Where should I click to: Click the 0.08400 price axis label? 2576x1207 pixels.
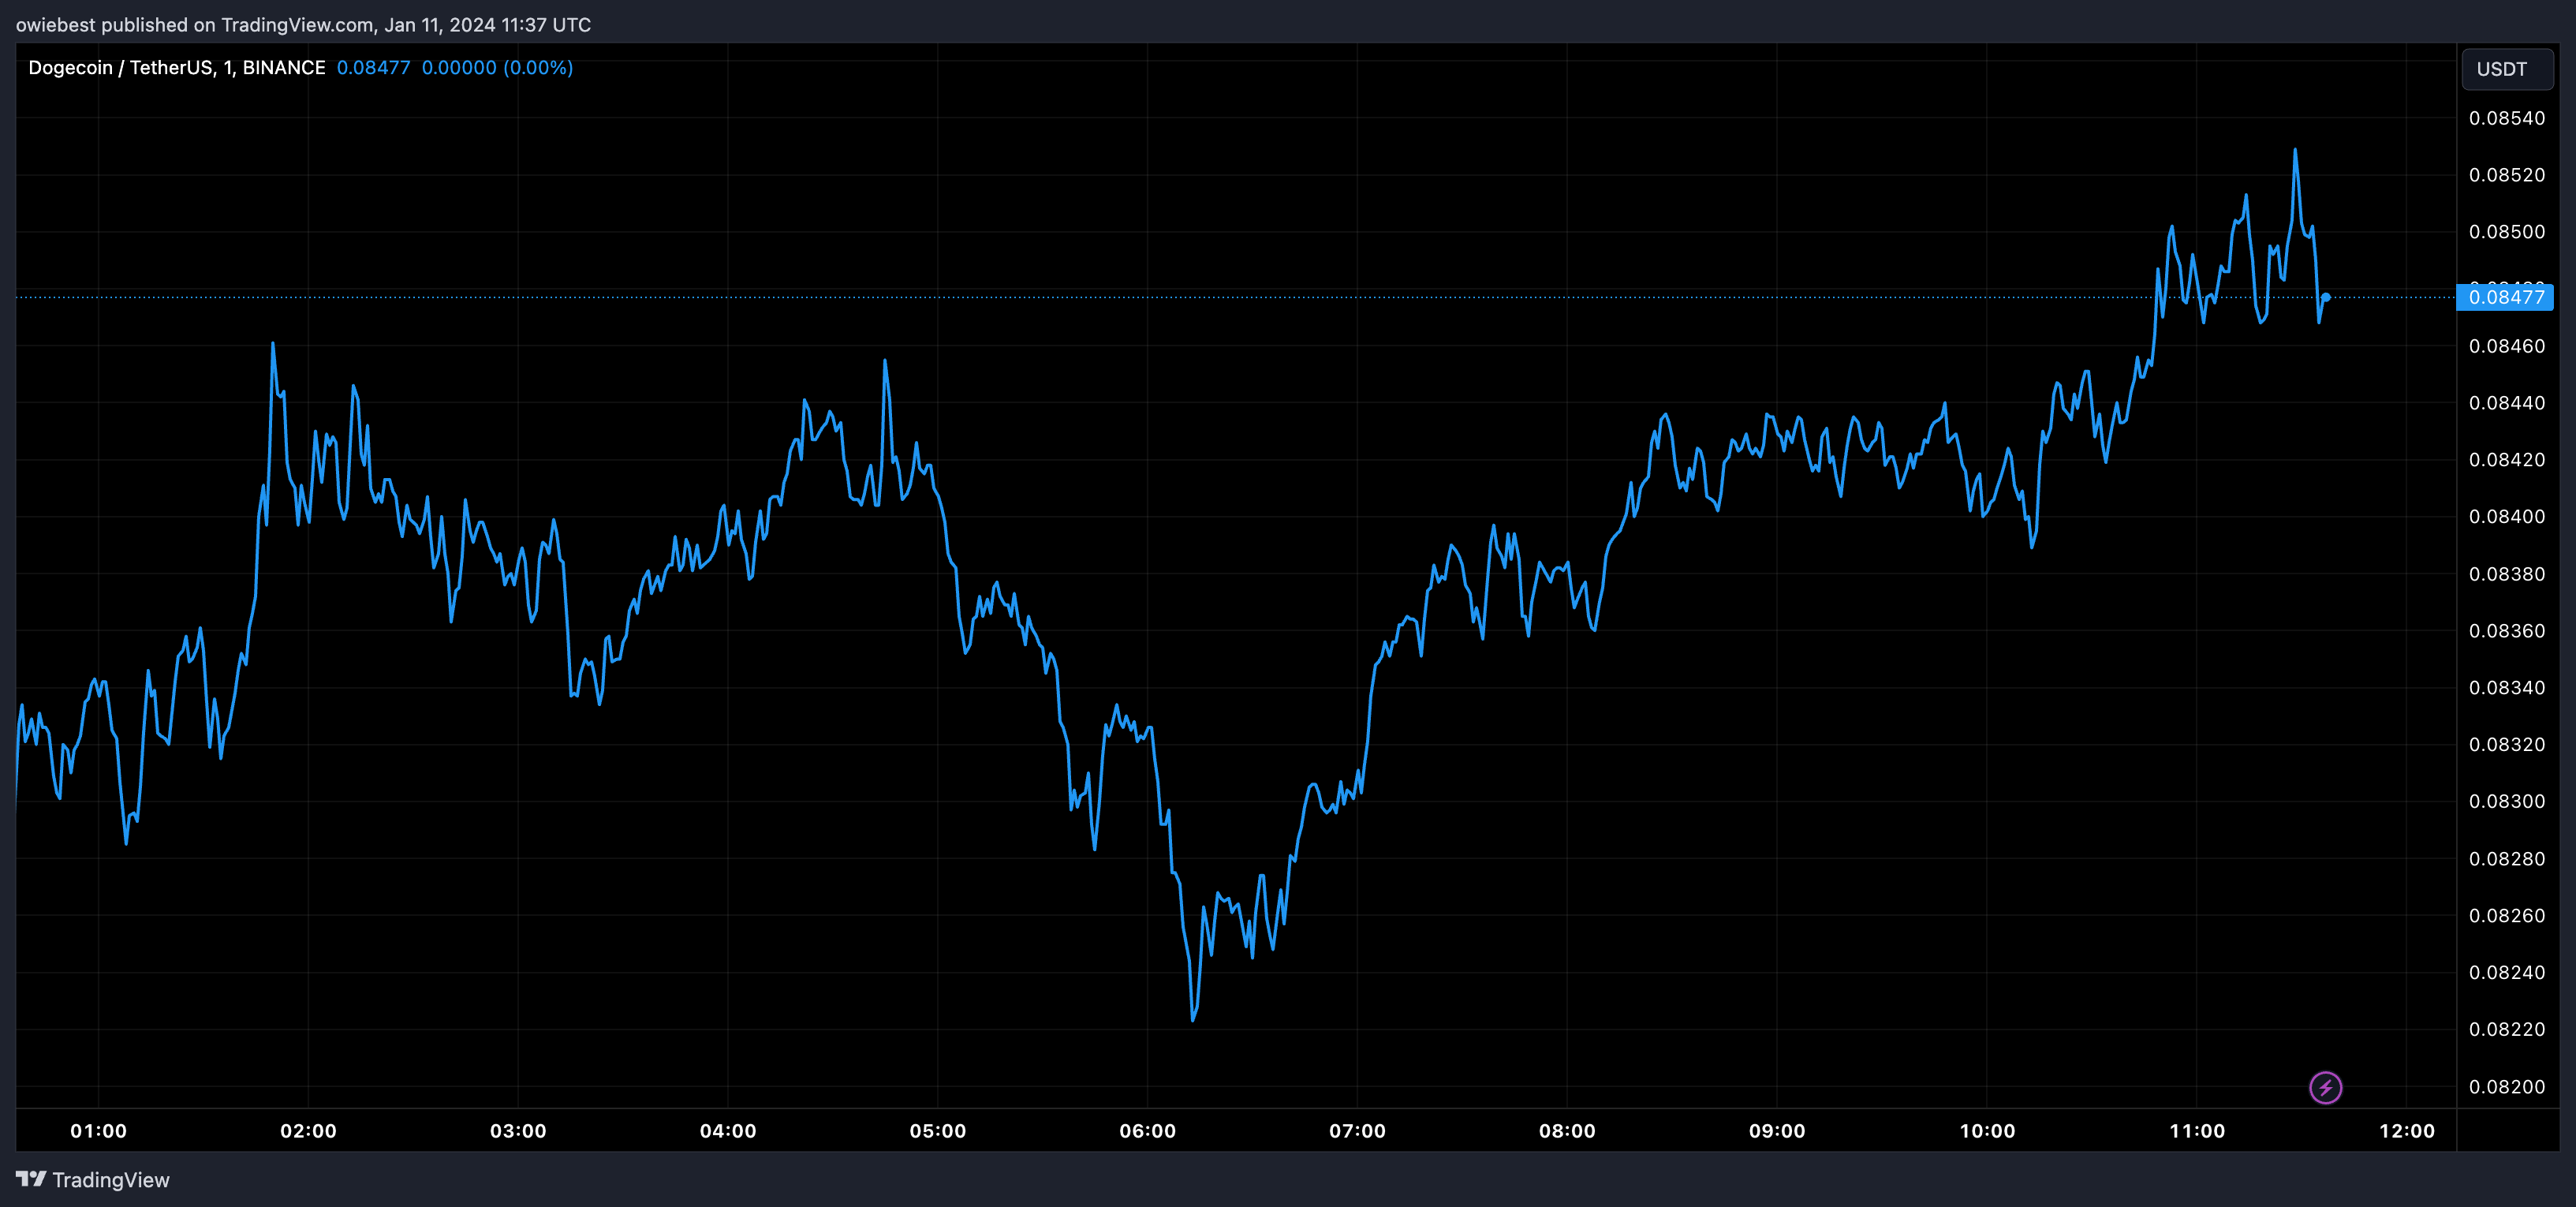2507,516
